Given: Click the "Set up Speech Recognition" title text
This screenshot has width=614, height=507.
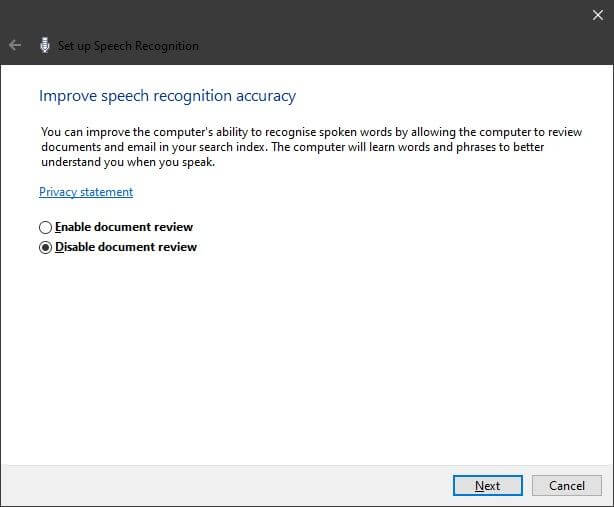Looking at the screenshot, I should pos(128,46).
